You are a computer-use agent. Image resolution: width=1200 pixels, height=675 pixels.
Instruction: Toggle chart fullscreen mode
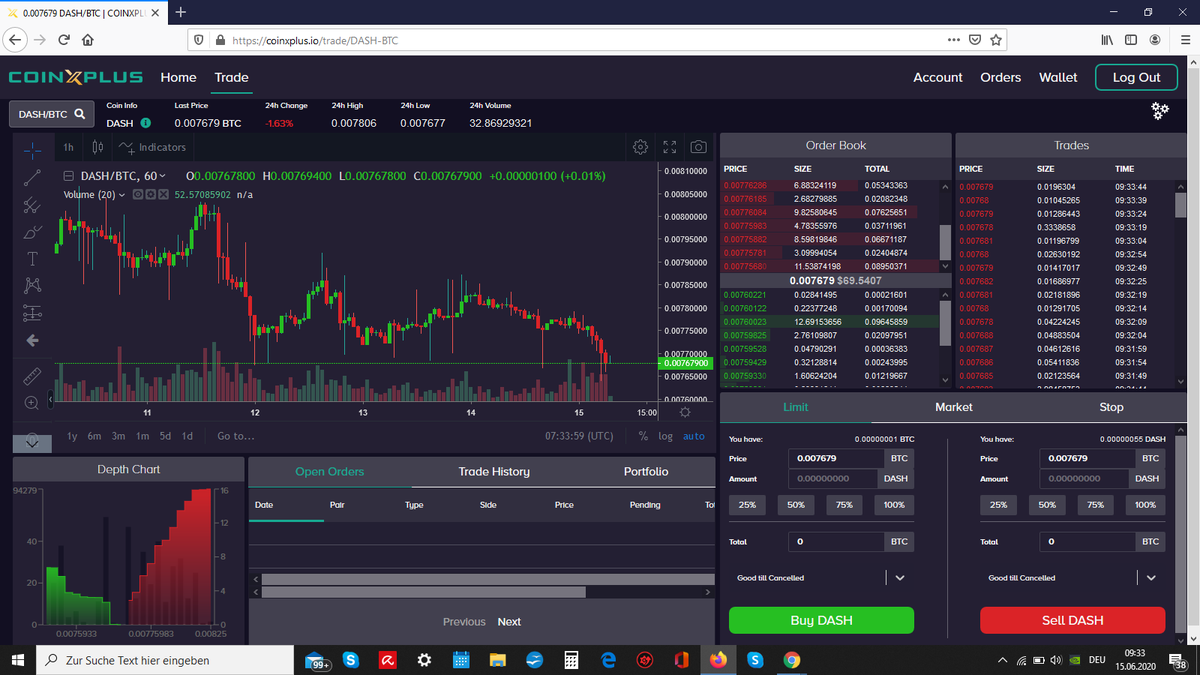670,147
